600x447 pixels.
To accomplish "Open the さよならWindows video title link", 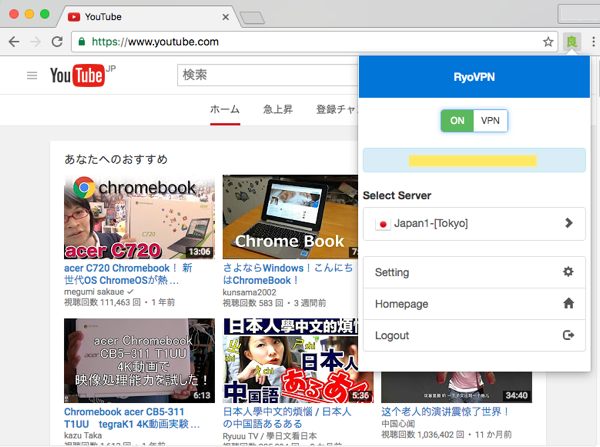I will coord(288,274).
